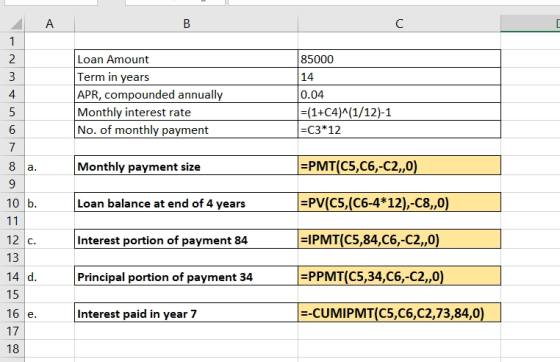
Task: Select row 12 header
Action: pyautogui.click(x=12, y=240)
